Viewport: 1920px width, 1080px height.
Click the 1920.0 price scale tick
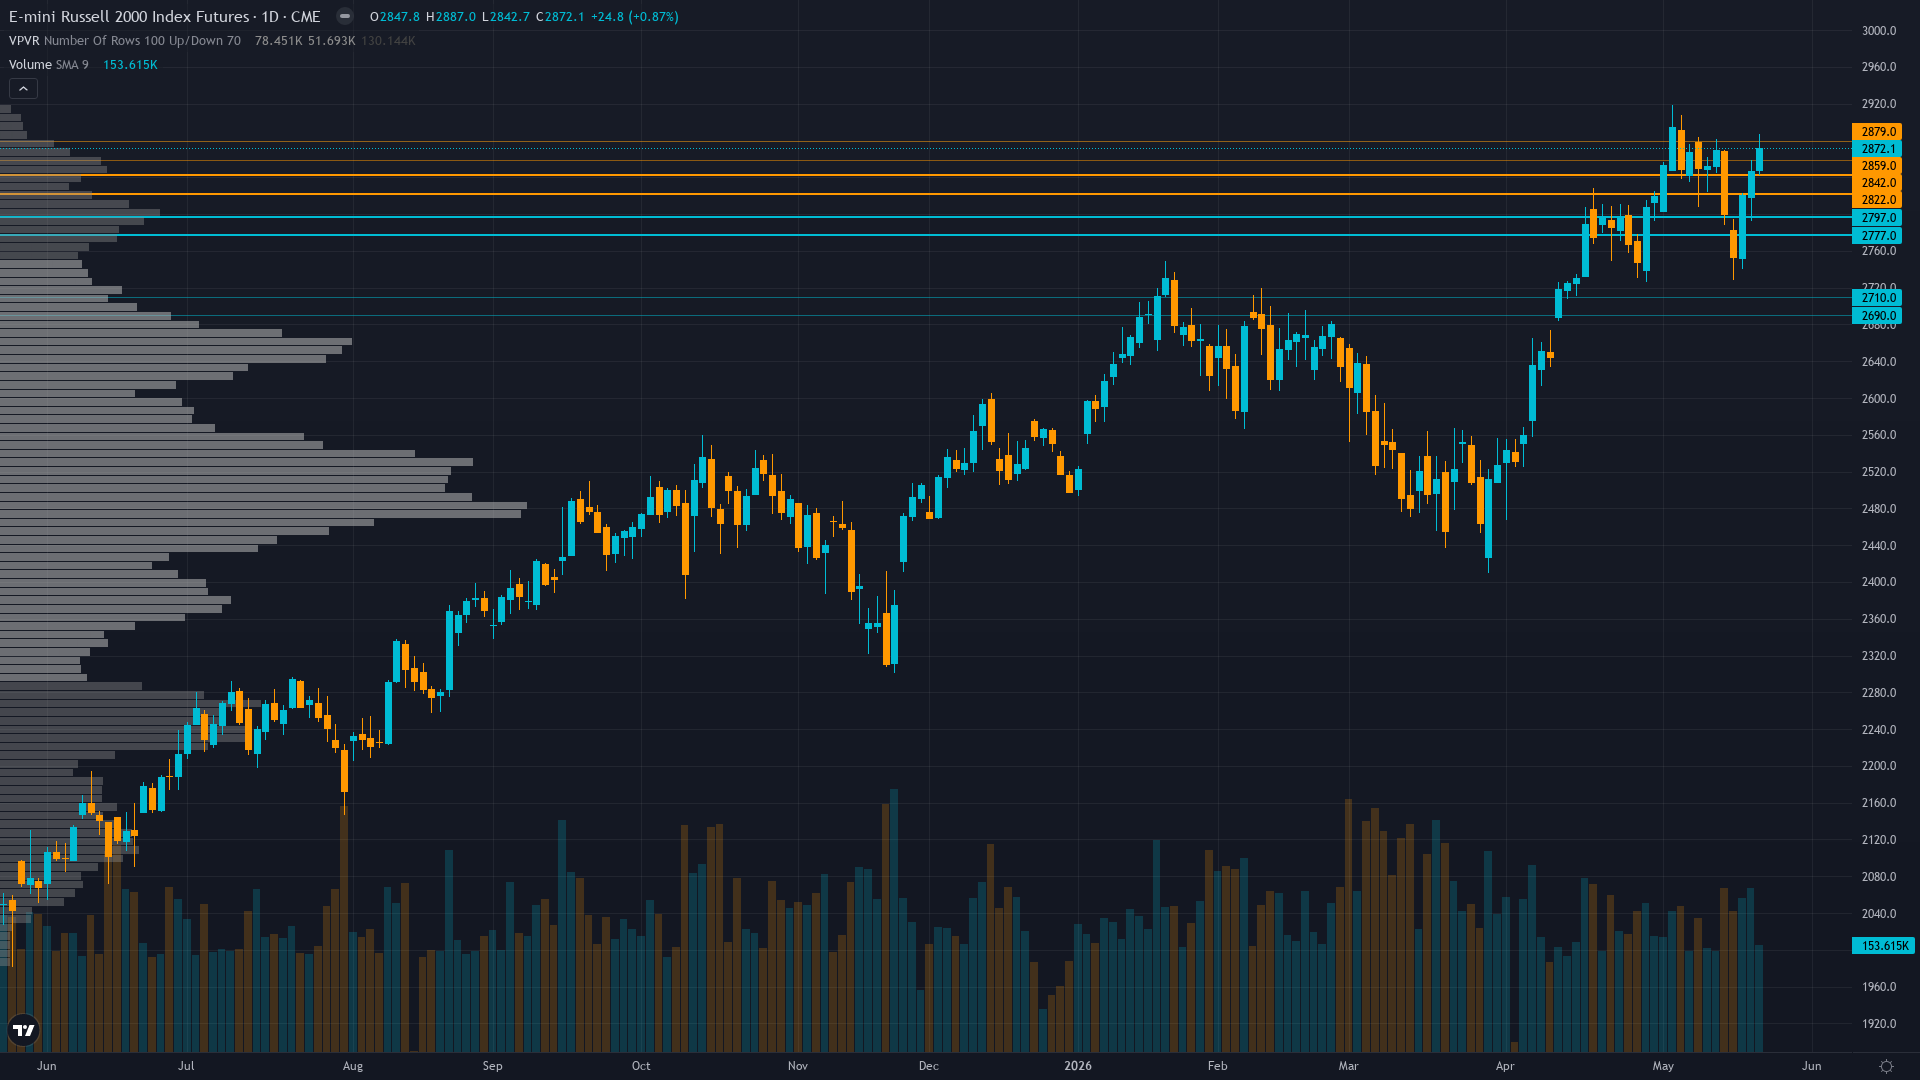[1878, 1024]
